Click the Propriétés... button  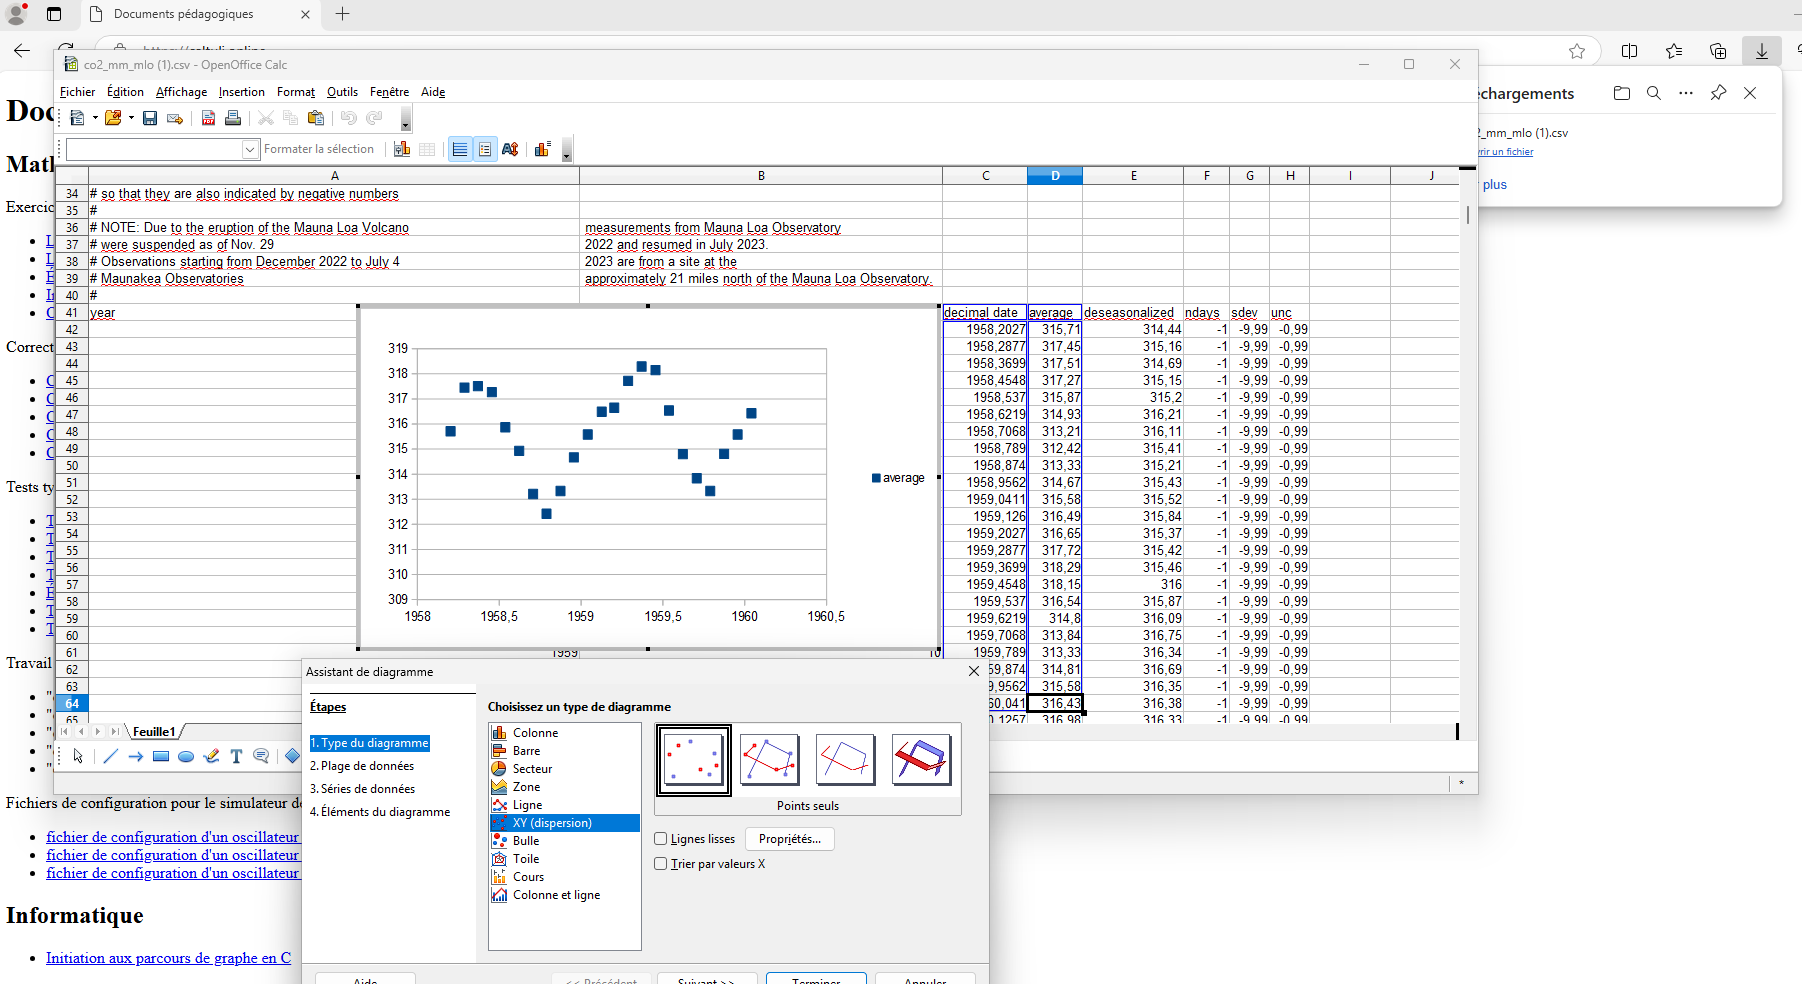pos(790,839)
